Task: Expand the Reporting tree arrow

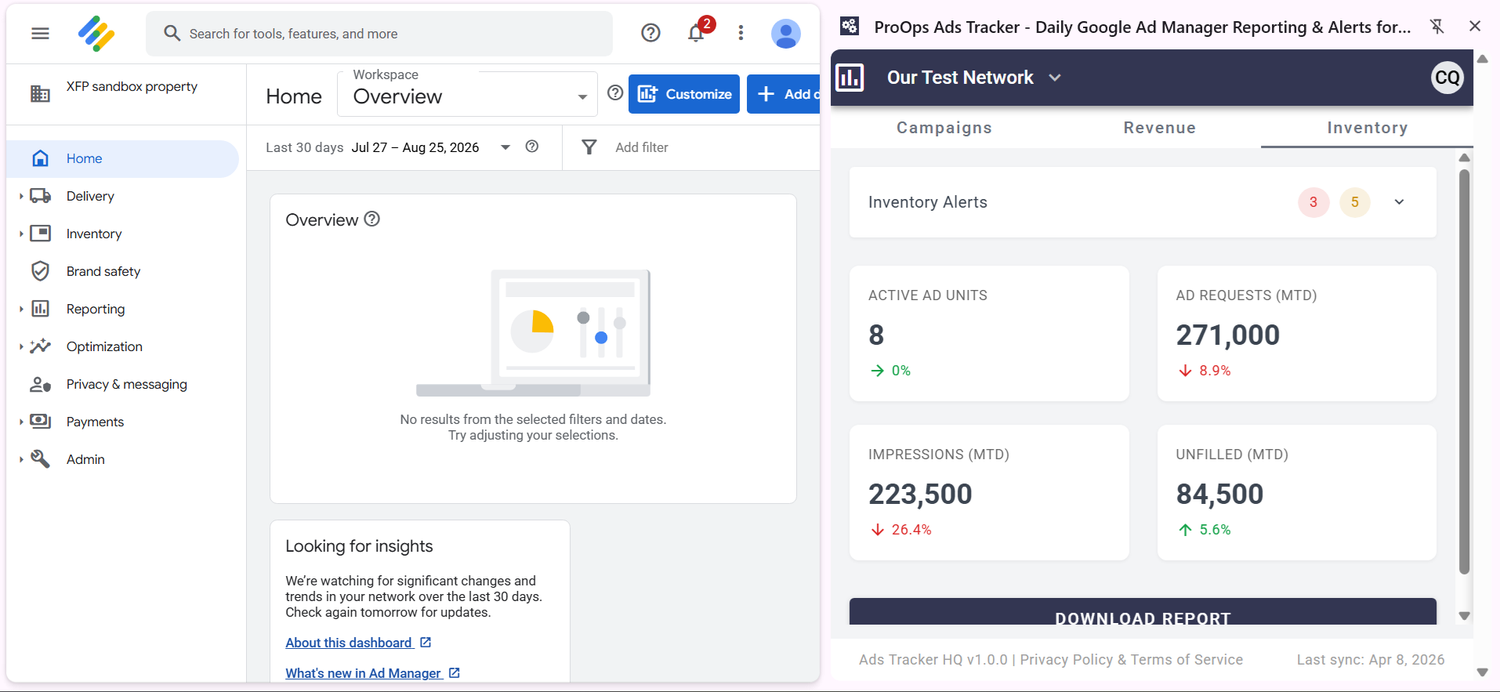Action: pos(21,309)
